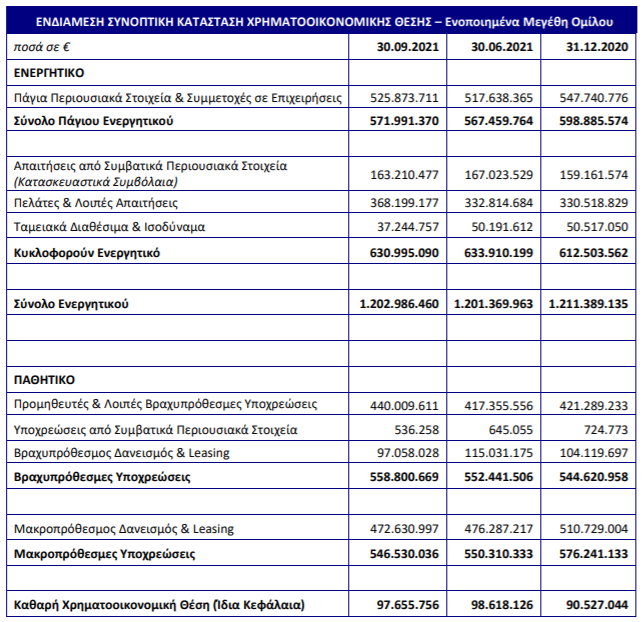Select "Βραχυπρόθεσμος Δανεισμός & Leasing" row label

click(x=121, y=453)
